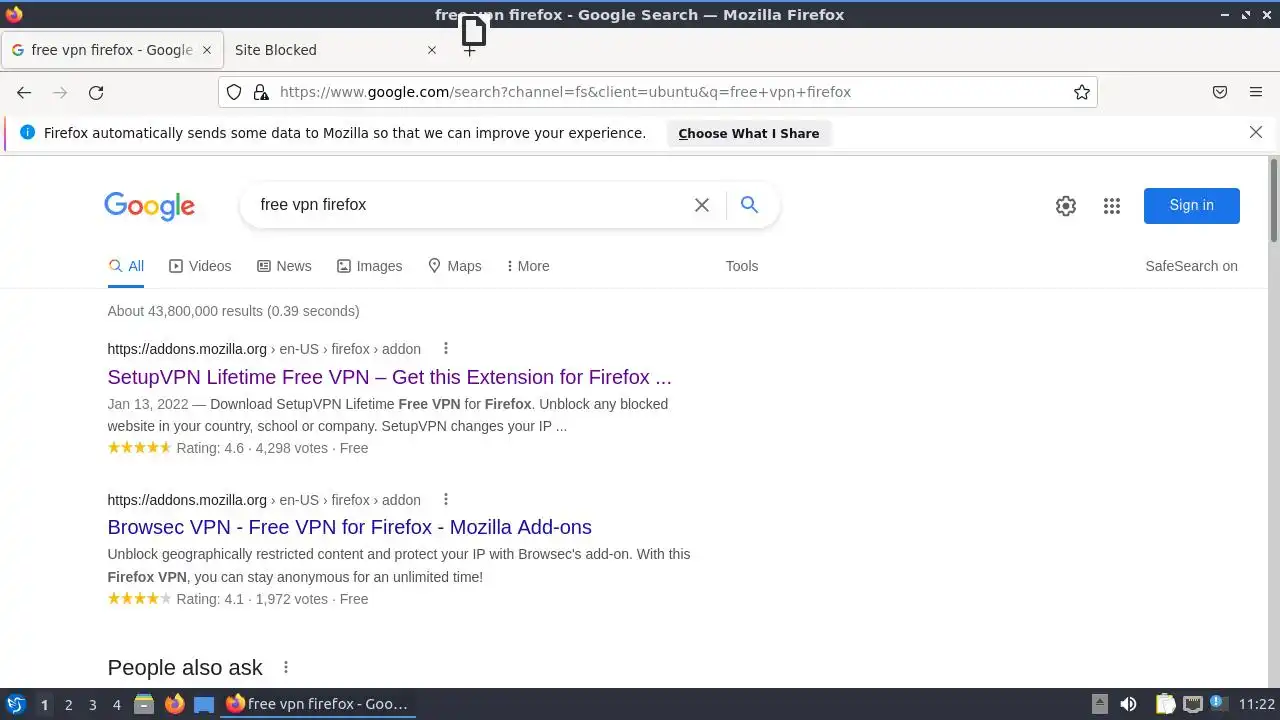Screen dimensions: 1280x720
Task: Open the volume control in tray
Action: (x=1128, y=704)
